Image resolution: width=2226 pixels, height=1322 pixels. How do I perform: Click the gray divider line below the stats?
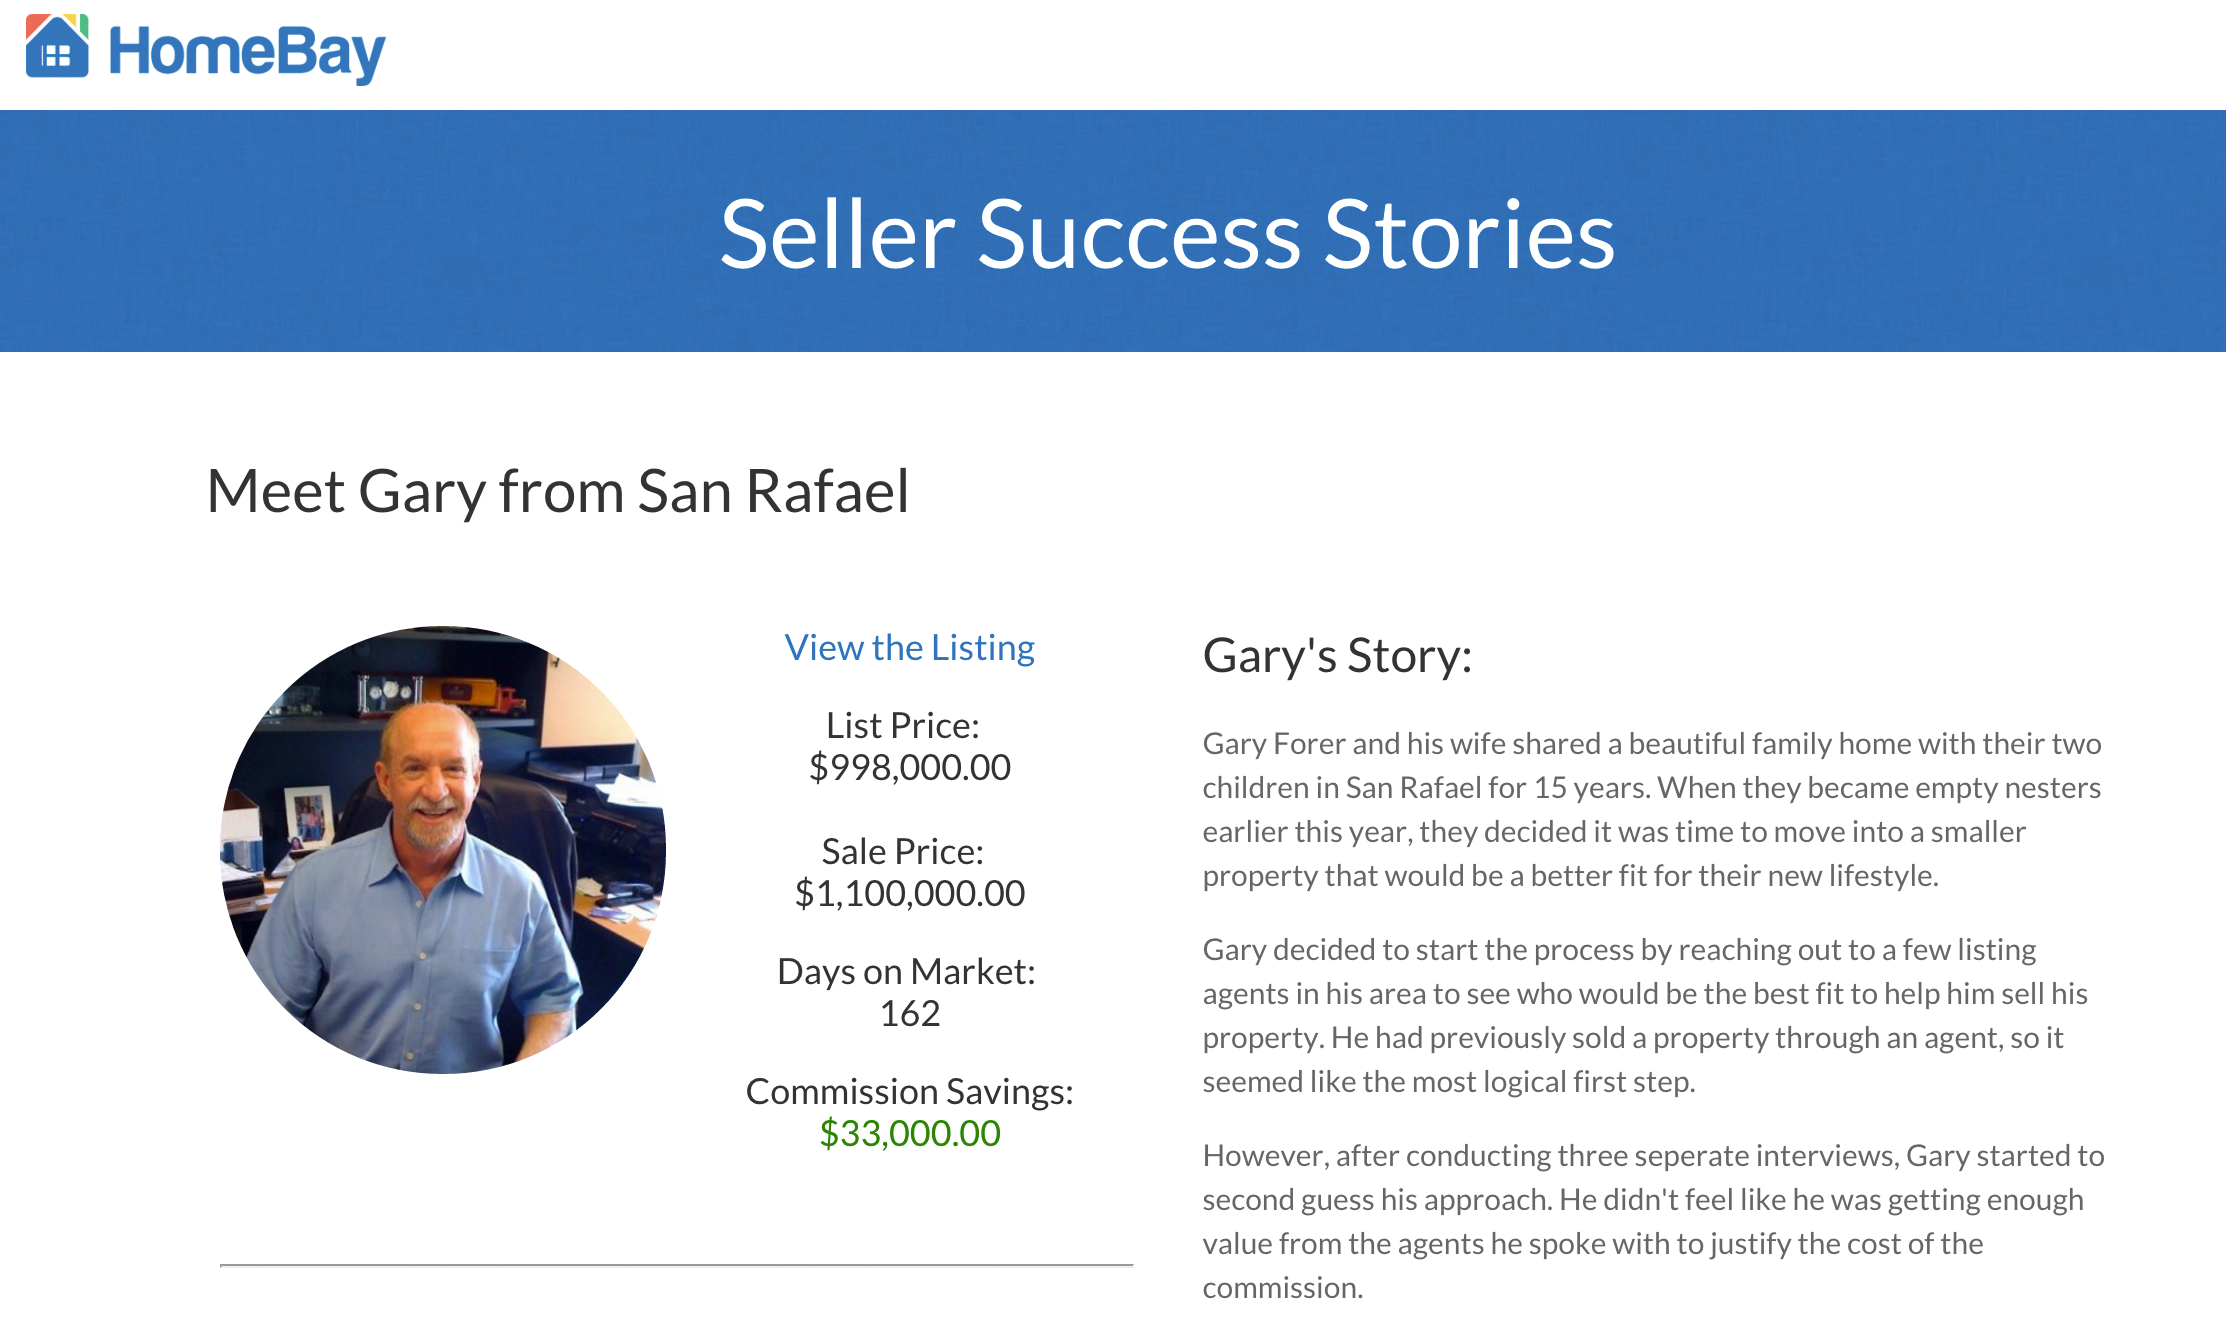pos(676,1265)
